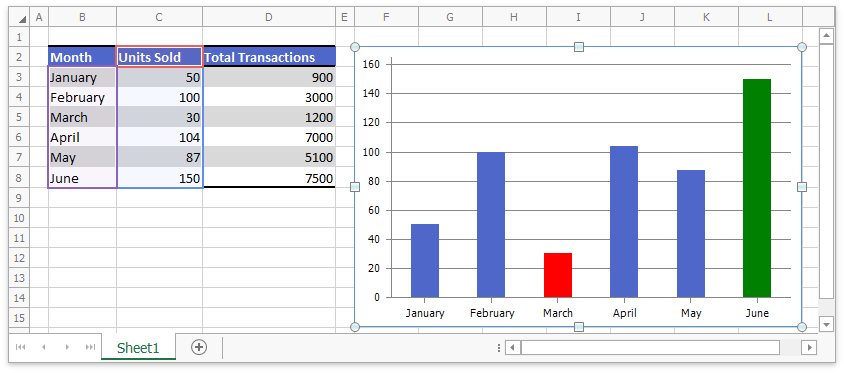Select the cell containing 7500
This screenshot has height=373, width=844.
tap(269, 178)
